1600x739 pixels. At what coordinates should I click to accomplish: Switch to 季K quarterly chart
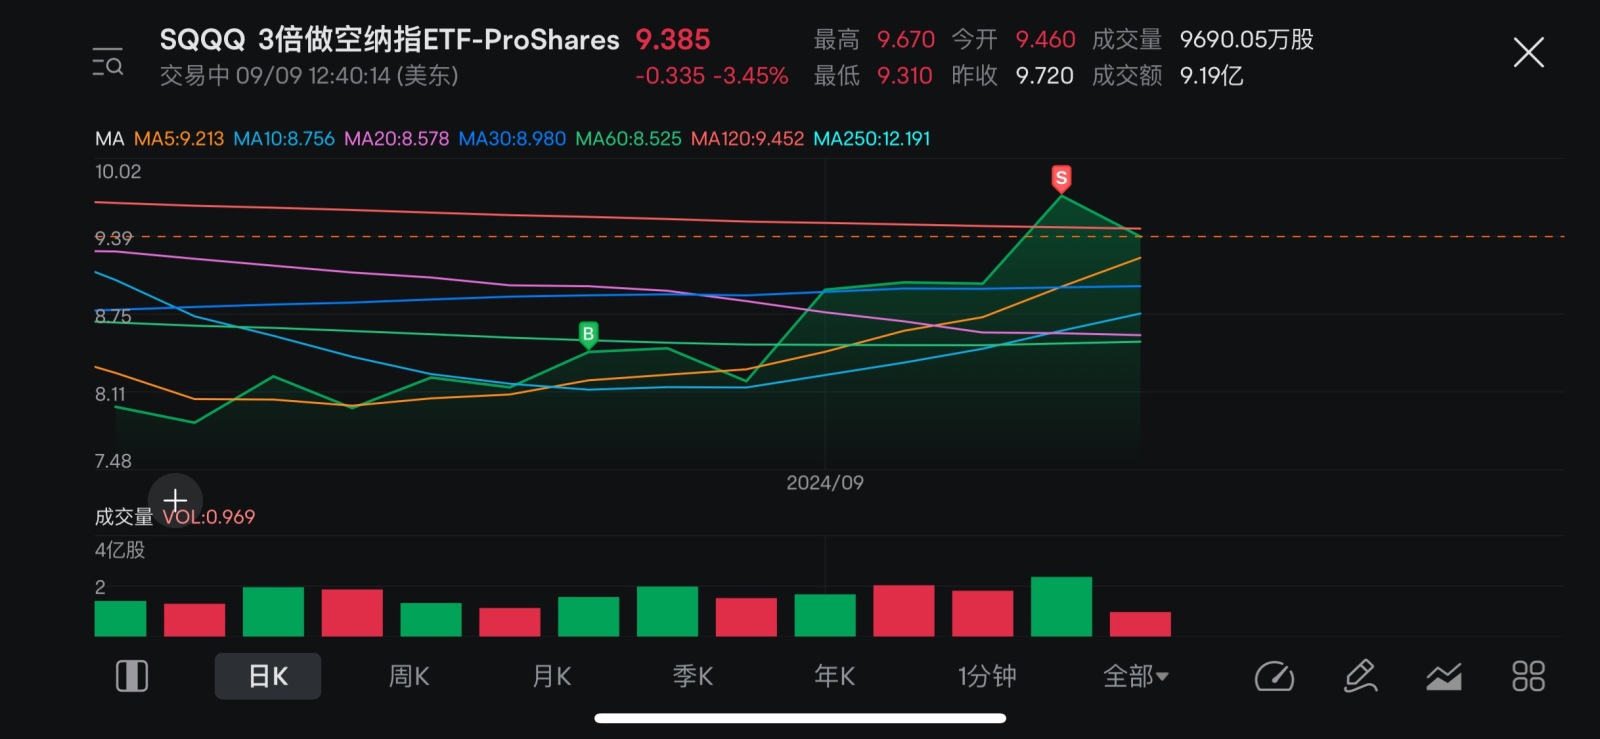click(x=693, y=676)
